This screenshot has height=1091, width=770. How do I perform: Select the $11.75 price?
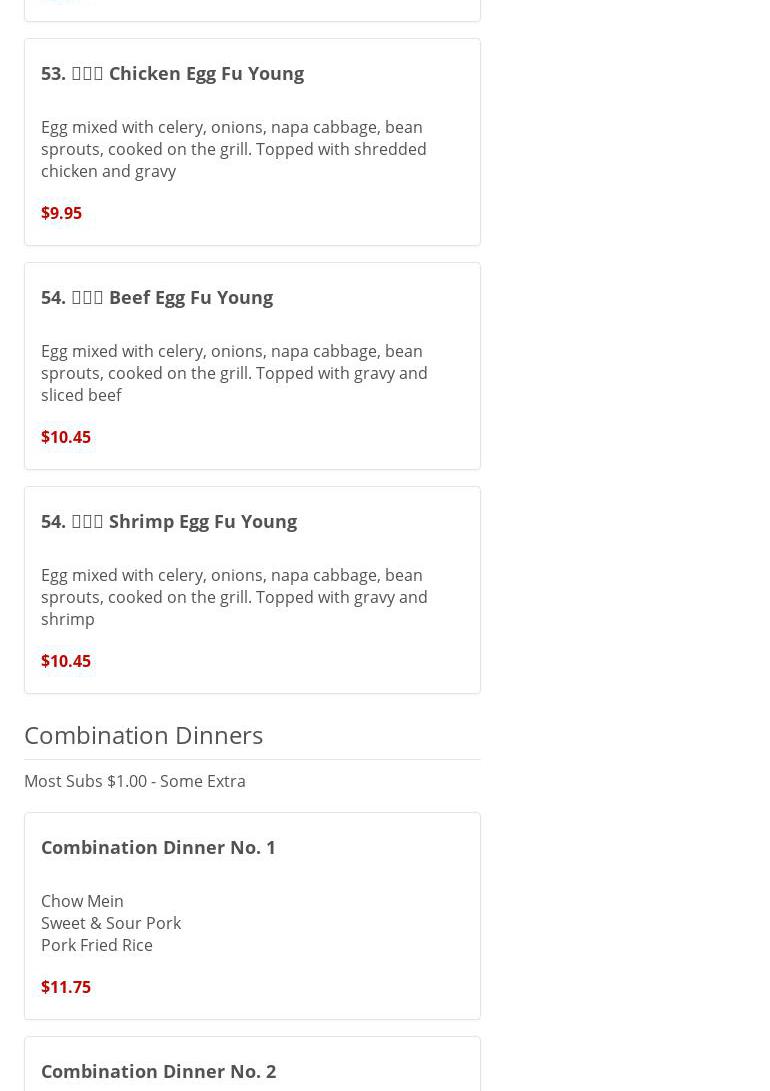66,987
